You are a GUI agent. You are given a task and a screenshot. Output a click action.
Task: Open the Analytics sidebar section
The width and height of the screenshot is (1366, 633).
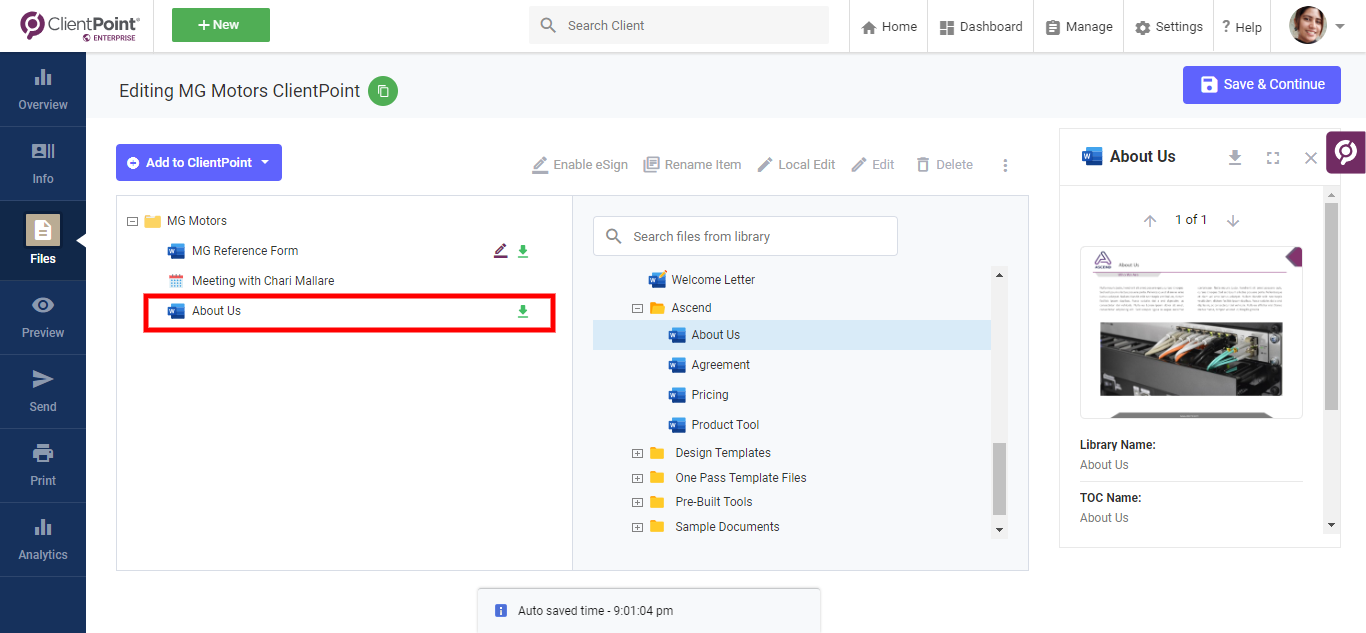click(43, 540)
